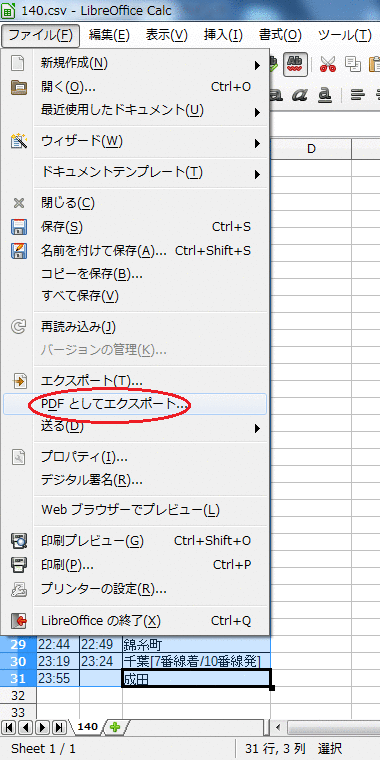Open the 編集(E) menu

(x=110, y=35)
